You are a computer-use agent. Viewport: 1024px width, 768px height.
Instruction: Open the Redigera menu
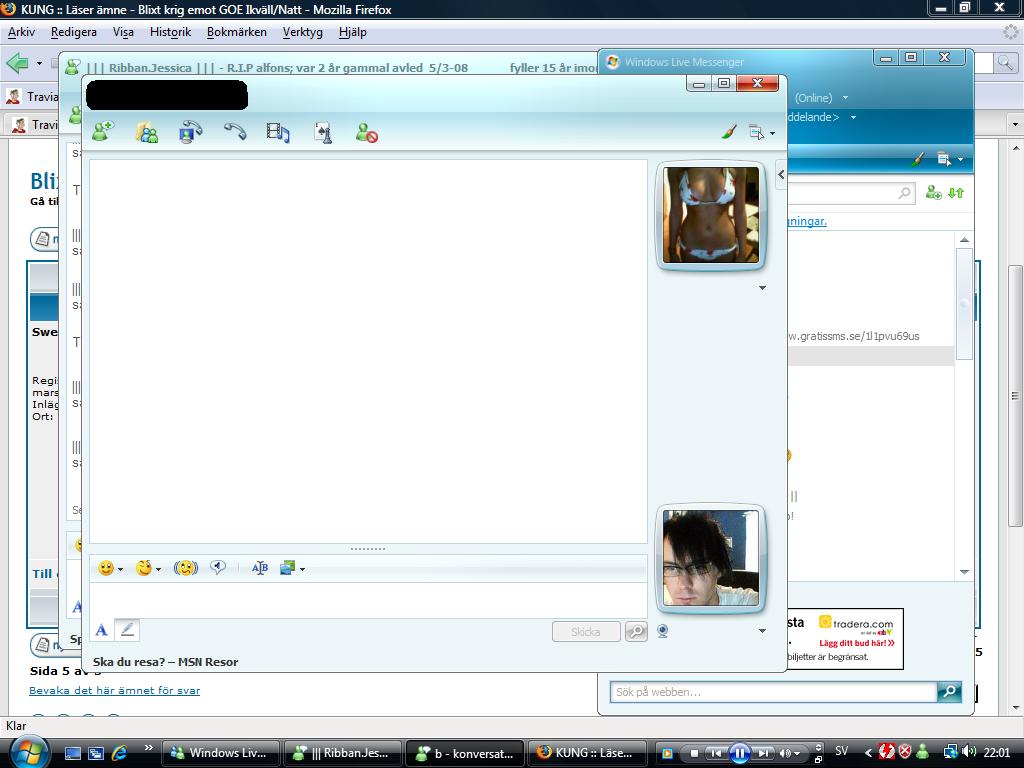pyautogui.click(x=74, y=32)
